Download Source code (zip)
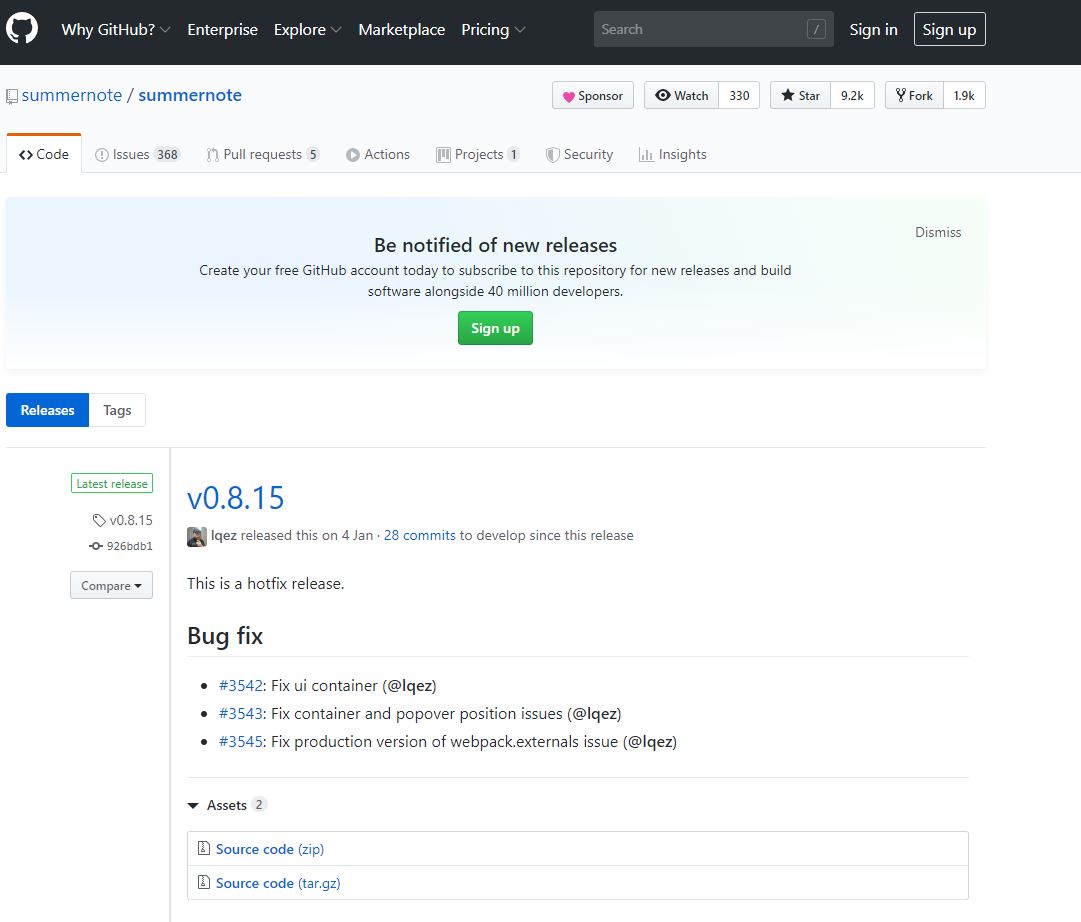1081x922 pixels. (x=270, y=849)
